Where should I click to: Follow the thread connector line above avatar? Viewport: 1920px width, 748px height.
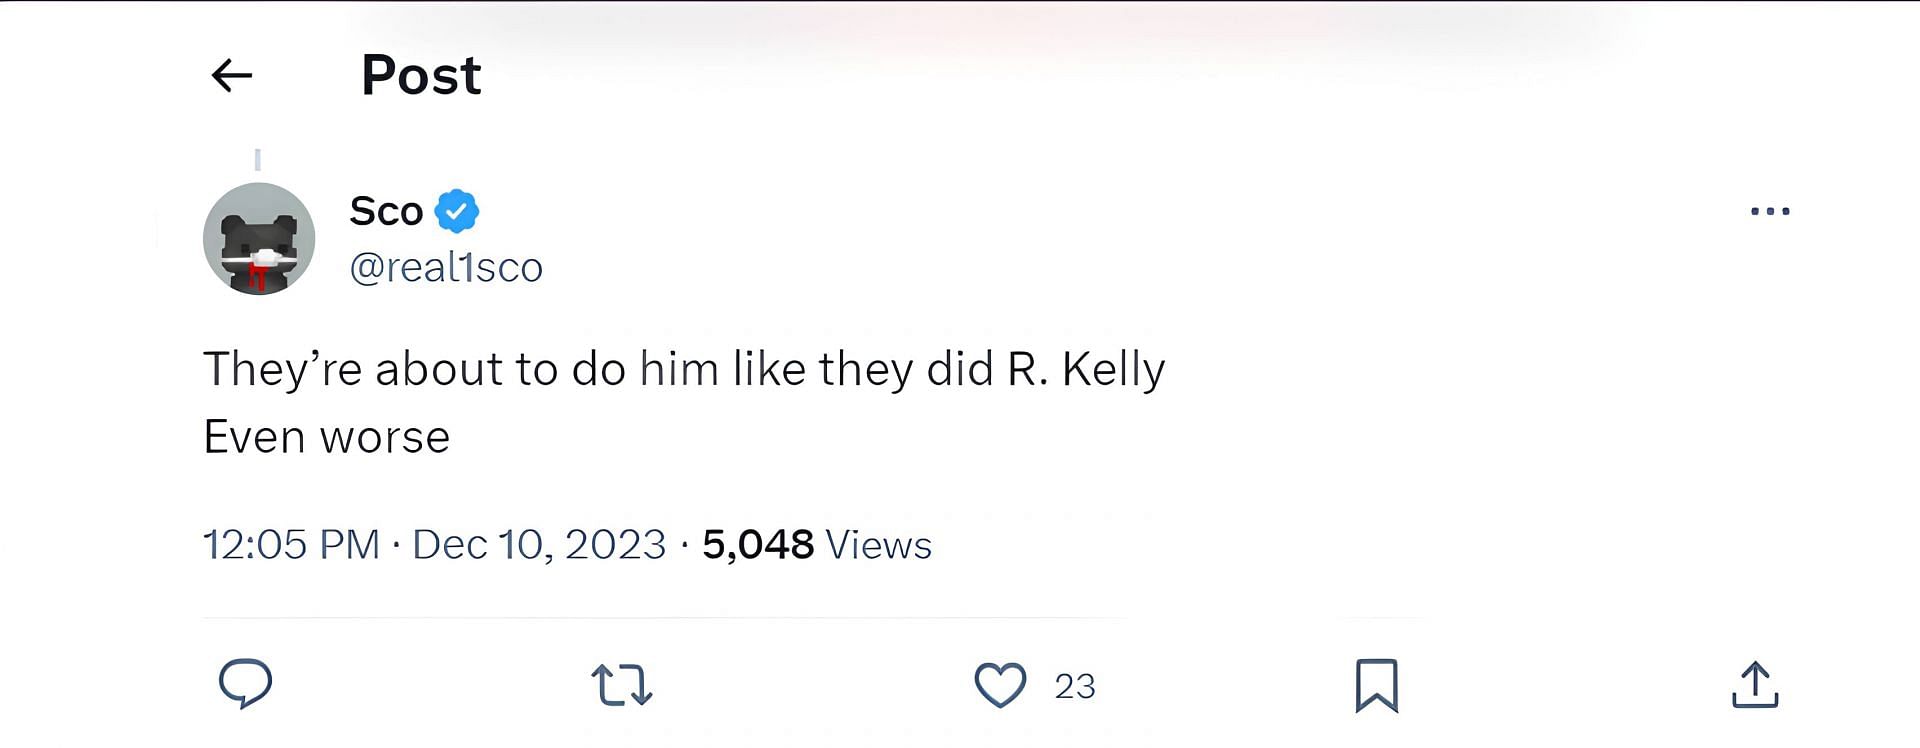tap(258, 159)
